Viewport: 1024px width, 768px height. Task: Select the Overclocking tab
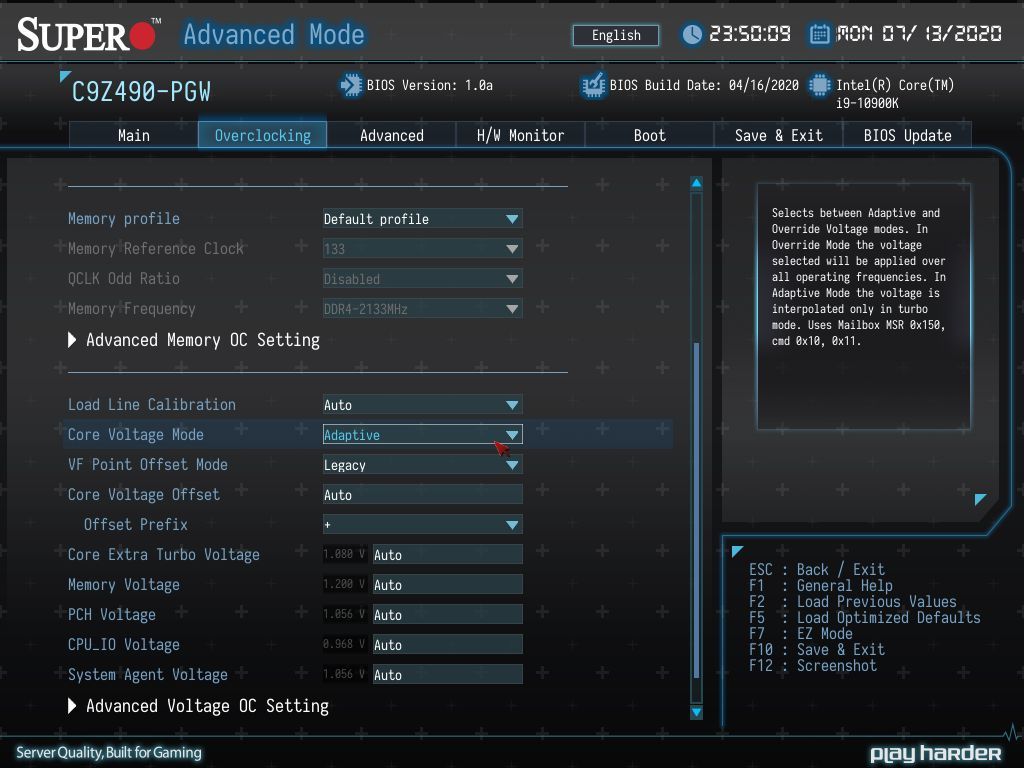[x=263, y=135]
